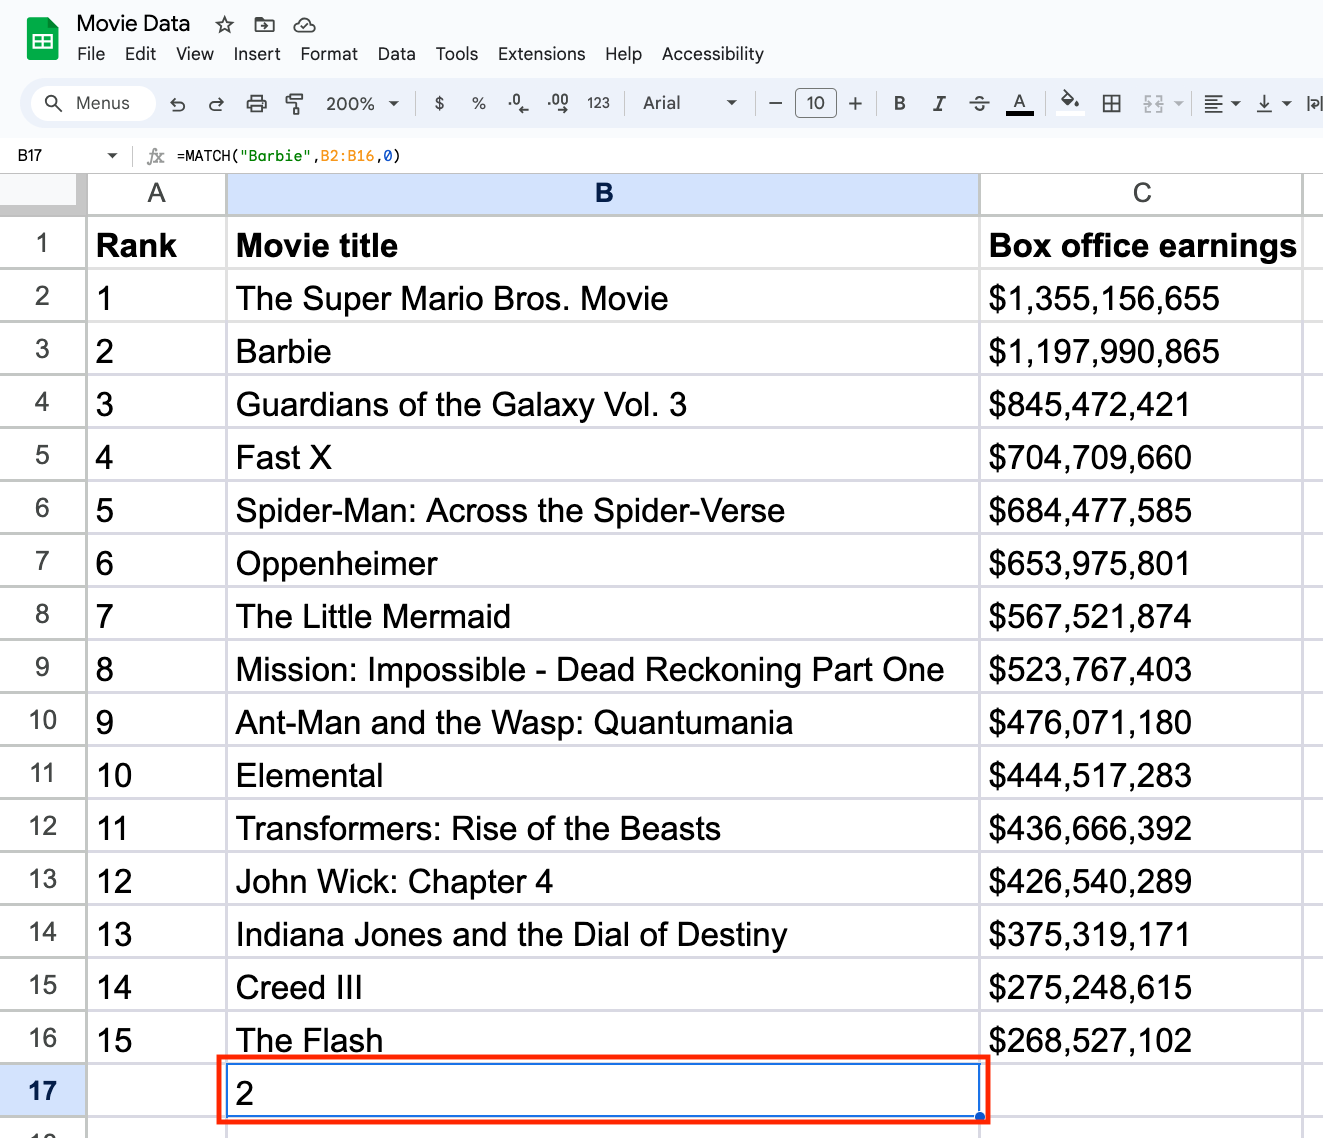The width and height of the screenshot is (1323, 1138).
Task: Select the Barbie cell
Action: [603, 349]
